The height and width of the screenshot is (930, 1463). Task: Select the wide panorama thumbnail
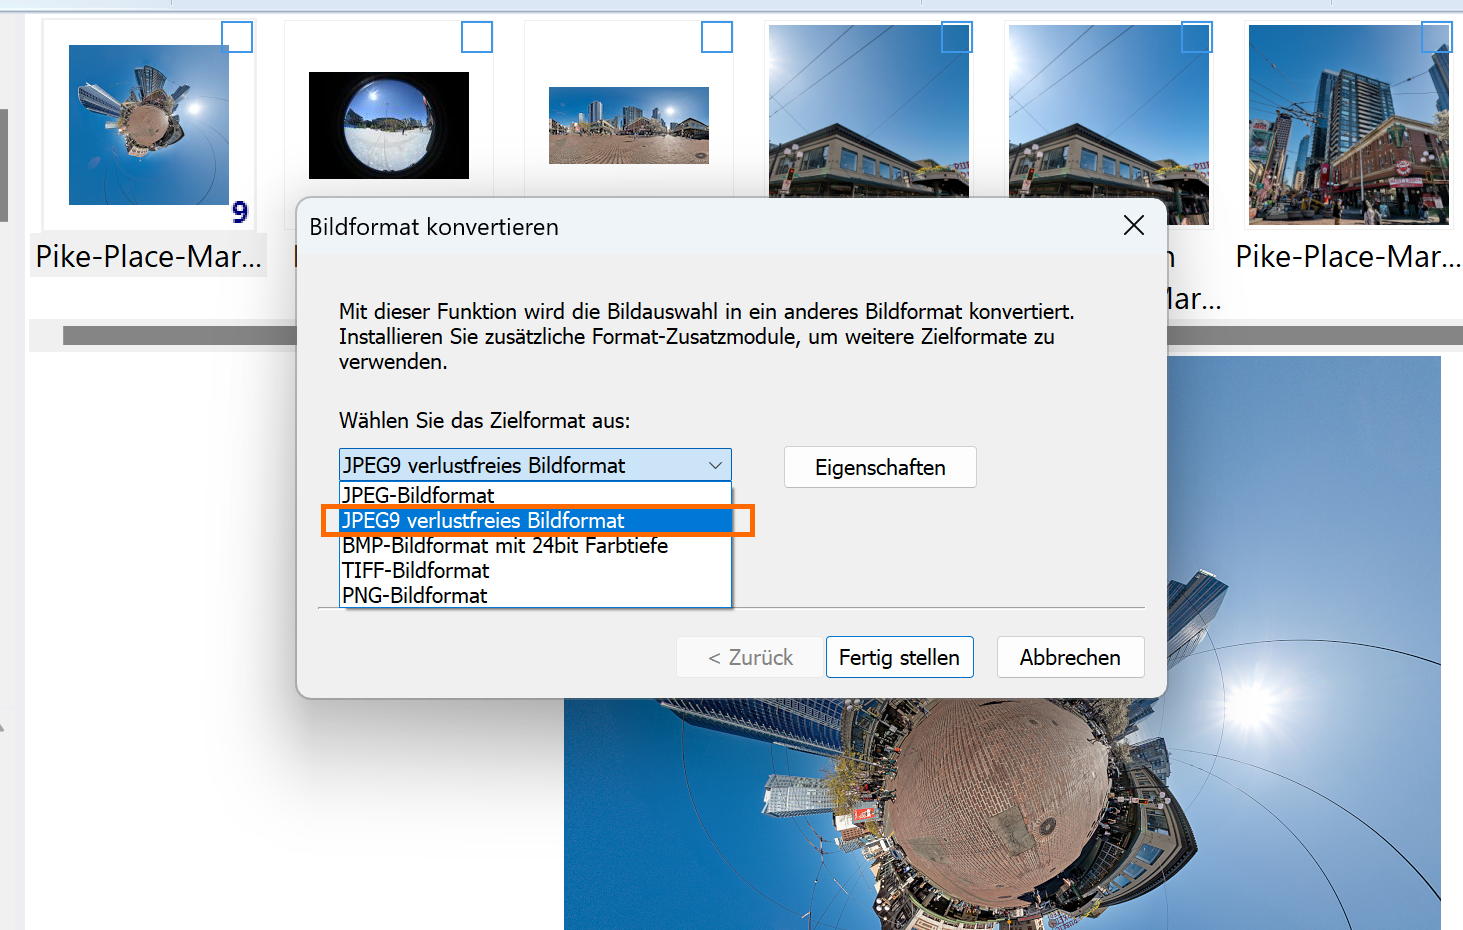(628, 126)
